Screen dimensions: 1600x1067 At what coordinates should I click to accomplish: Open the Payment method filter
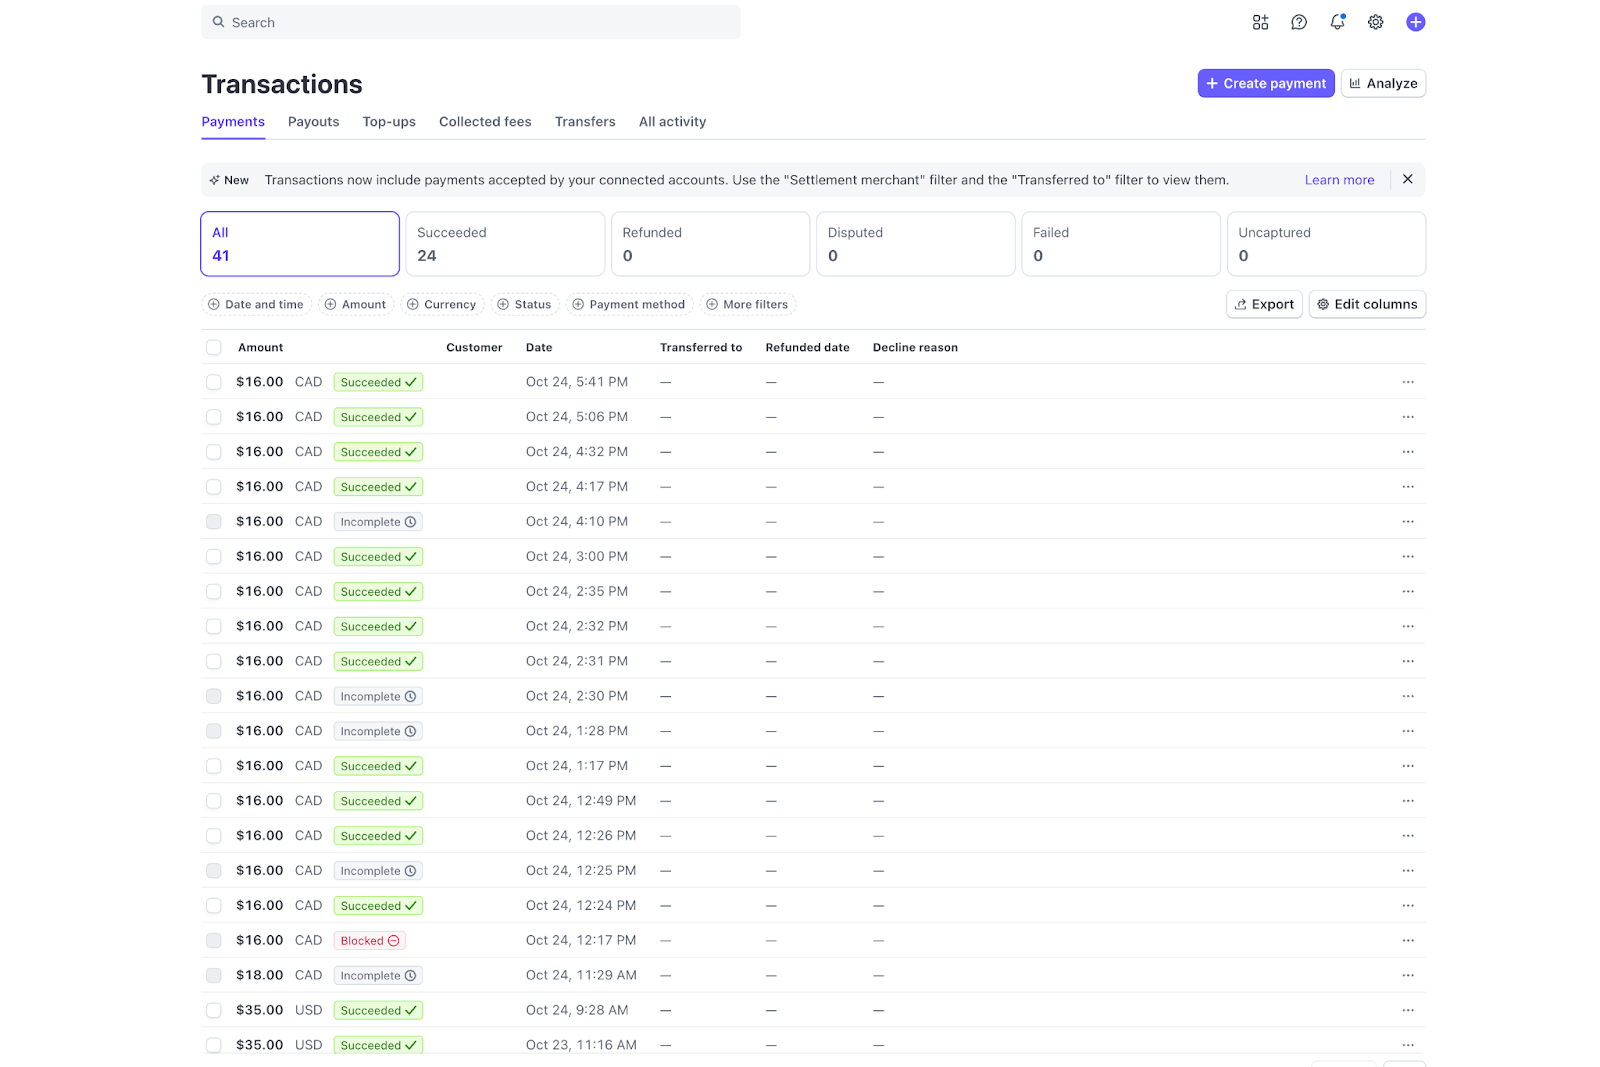[x=629, y=304]
